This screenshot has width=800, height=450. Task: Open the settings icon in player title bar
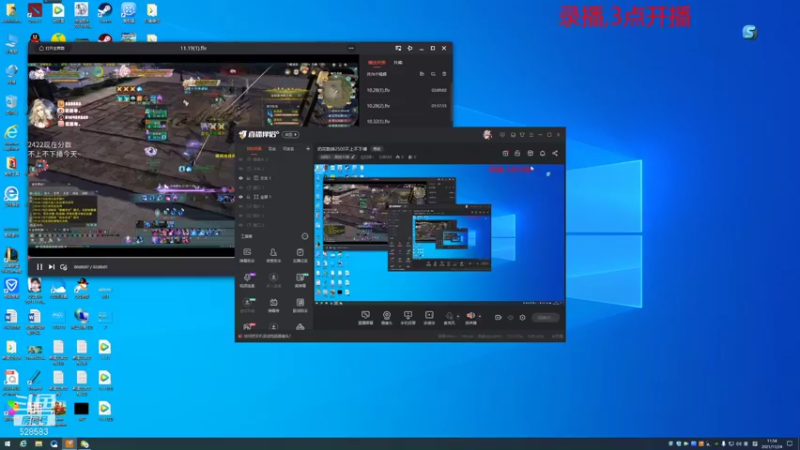(410, 48)
